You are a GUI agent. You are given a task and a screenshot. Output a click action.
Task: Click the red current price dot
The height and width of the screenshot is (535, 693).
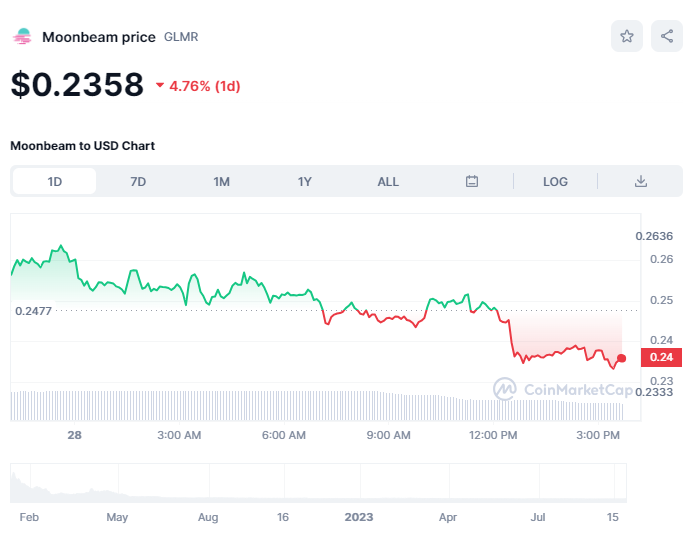(622, 358)
